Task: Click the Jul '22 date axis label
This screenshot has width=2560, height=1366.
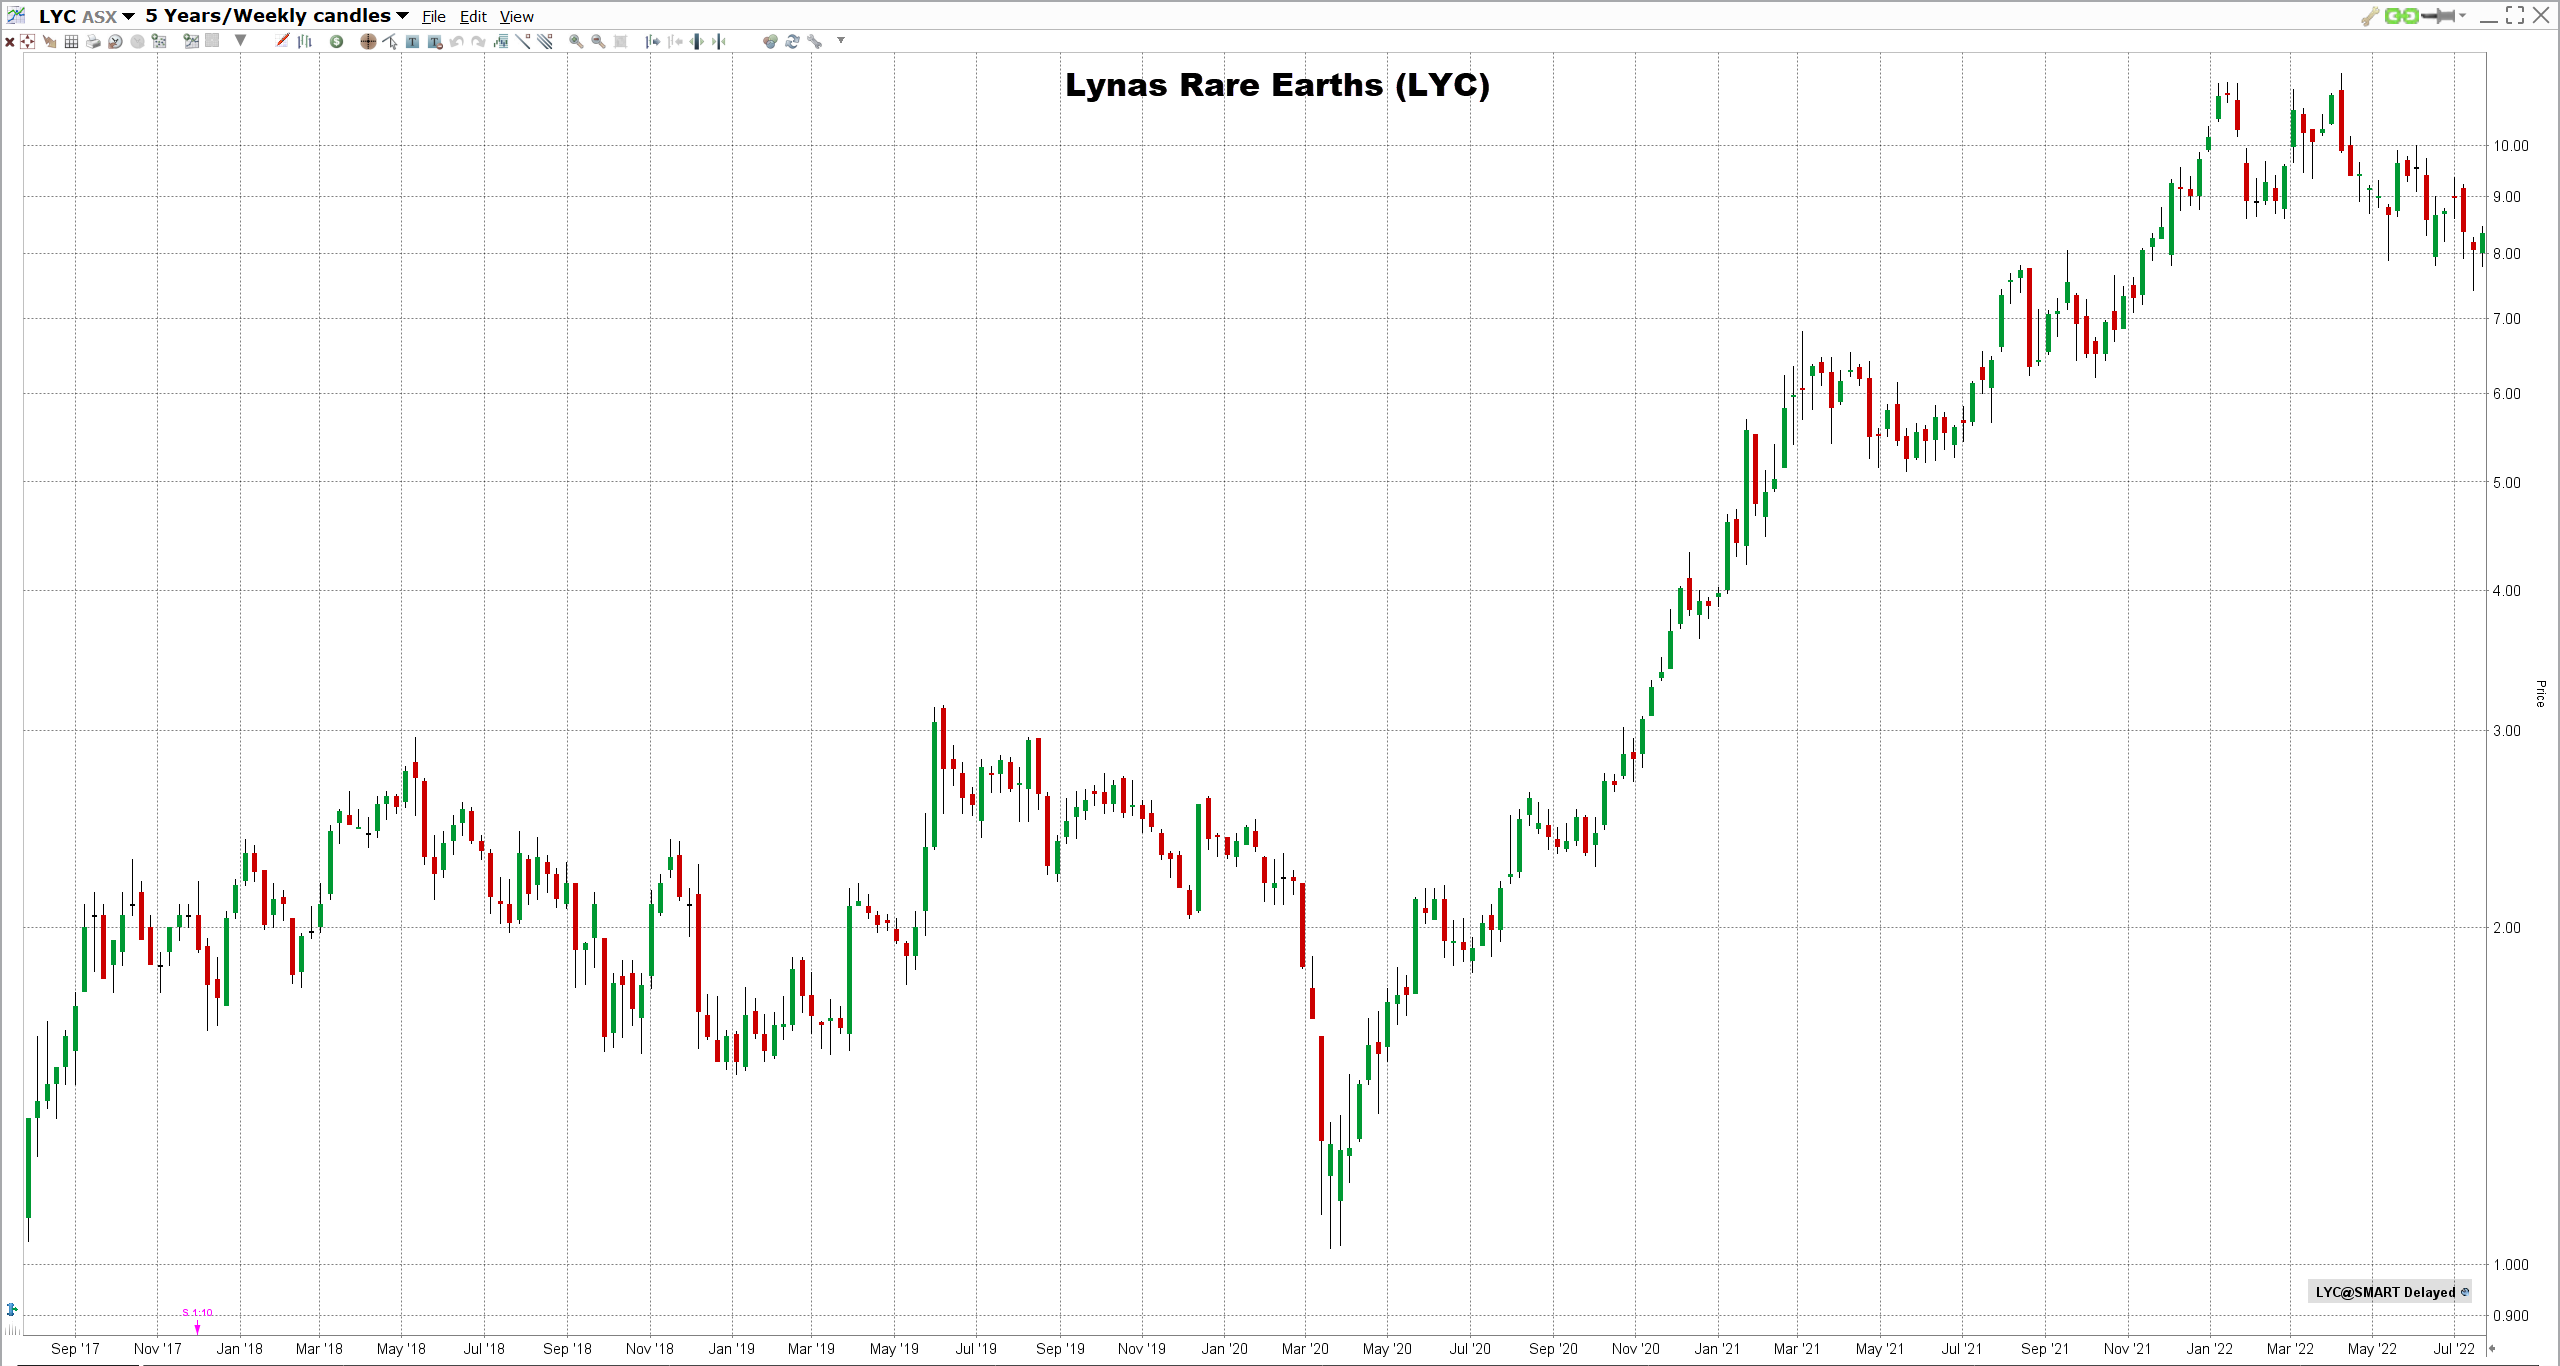Action: pyautogui.click(x=2454, y=1348)
